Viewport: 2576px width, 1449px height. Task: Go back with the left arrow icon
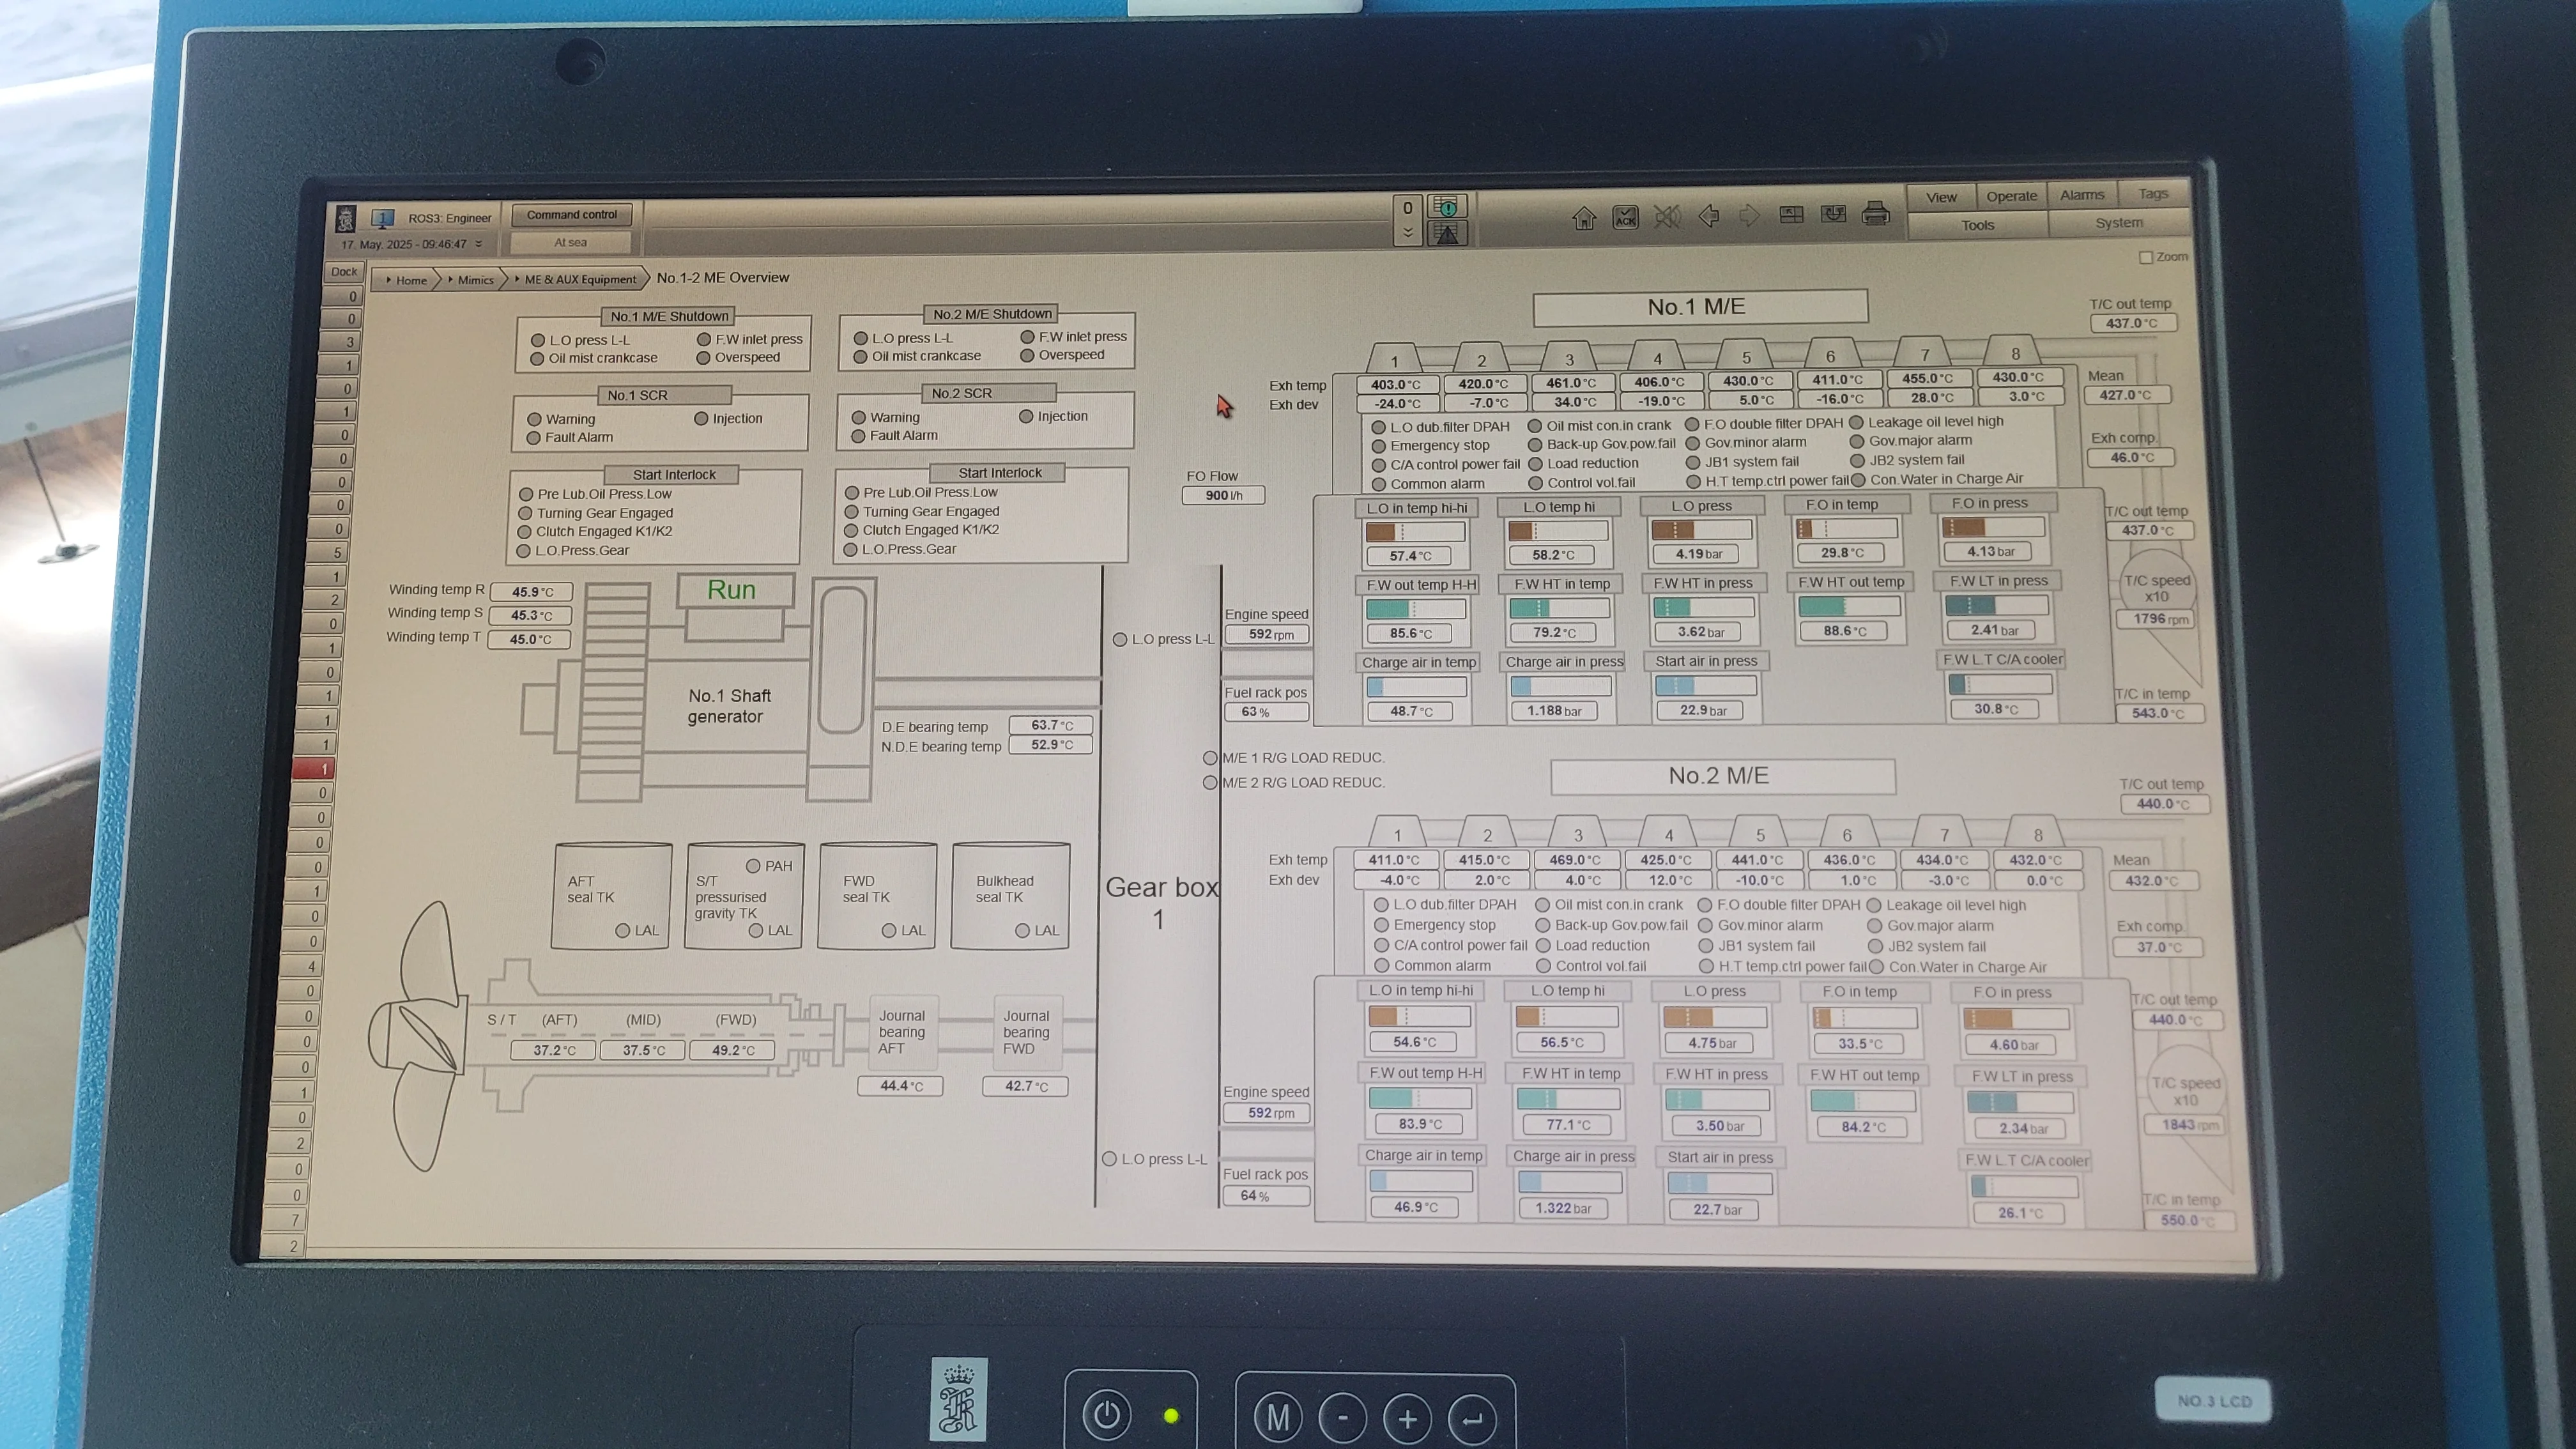pos(1709,216)
